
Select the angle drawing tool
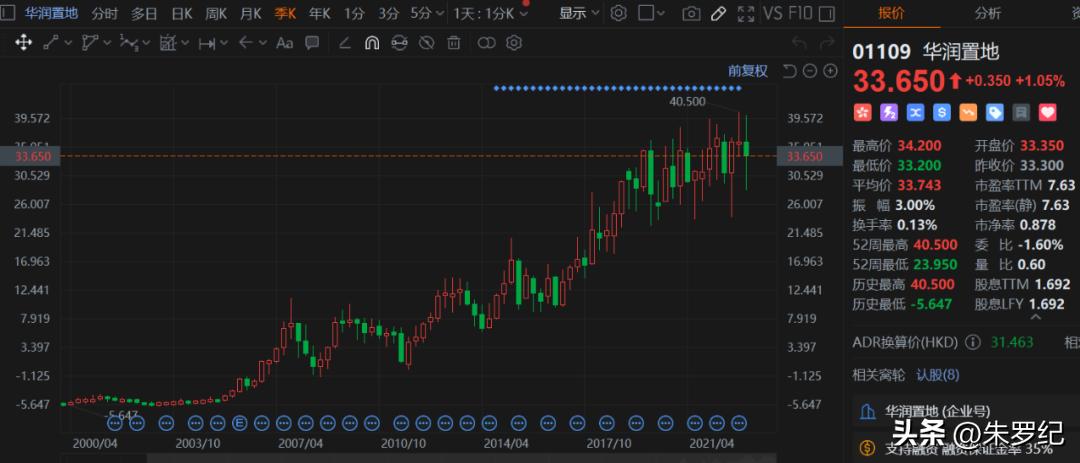click(x=345, y=43)
